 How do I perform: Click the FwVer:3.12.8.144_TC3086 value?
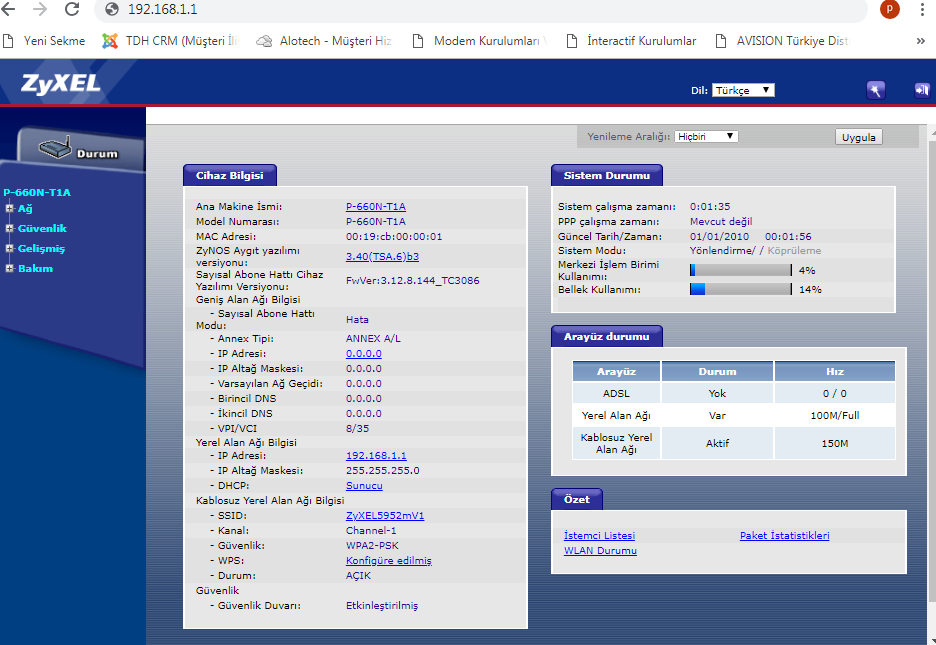[x=412, y=280]
